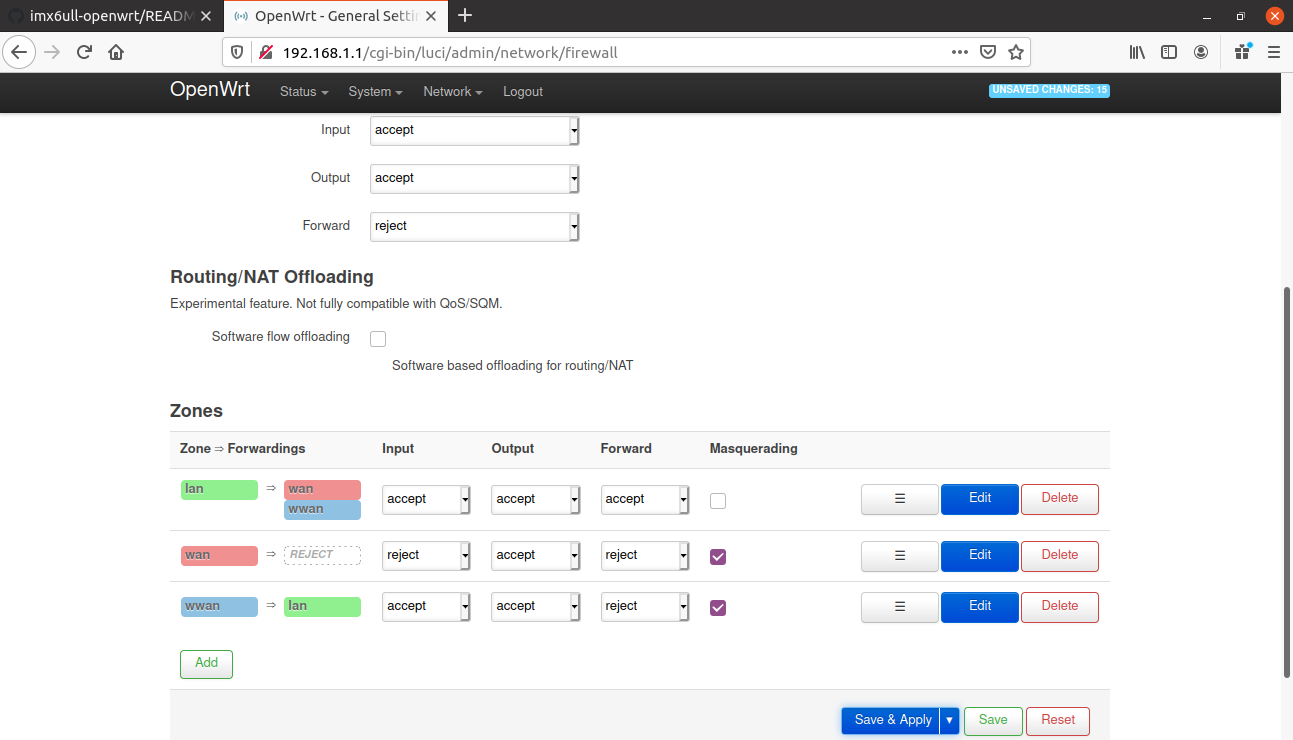Screen dimensions: 1293x740
Task: Click the OpenWrt brand link
Action: tap(210, 89)
